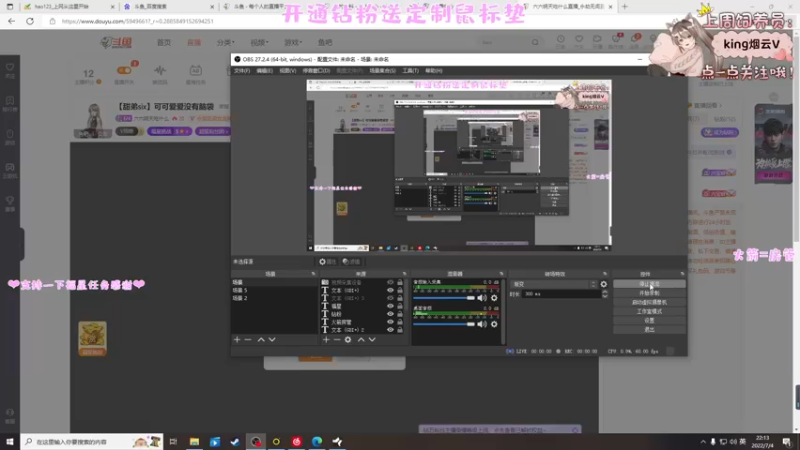Open NetEase red music icon in taskbar

pos(296,442)
